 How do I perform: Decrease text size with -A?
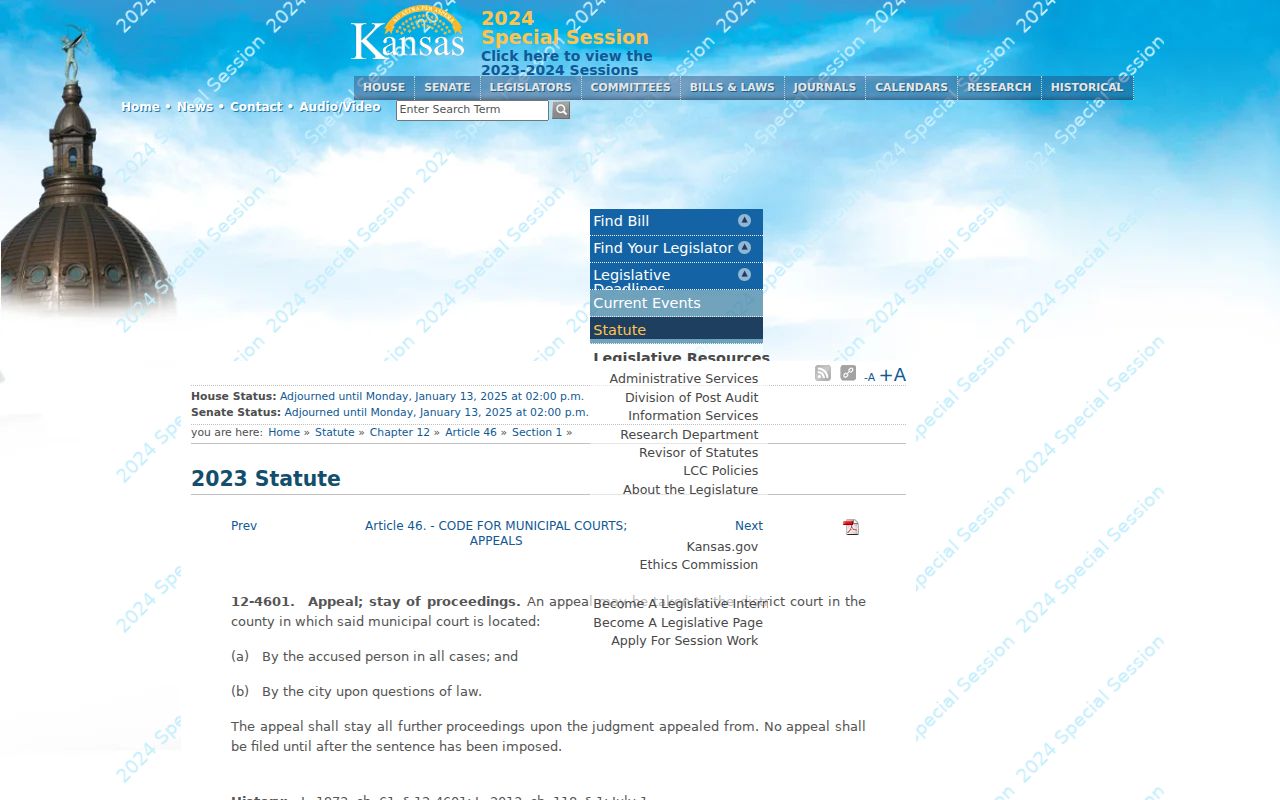tap(869, 377)
